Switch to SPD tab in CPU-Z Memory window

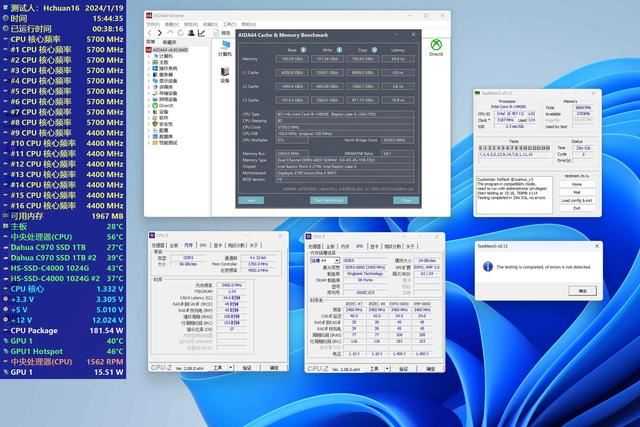click(x=203, y=245)
